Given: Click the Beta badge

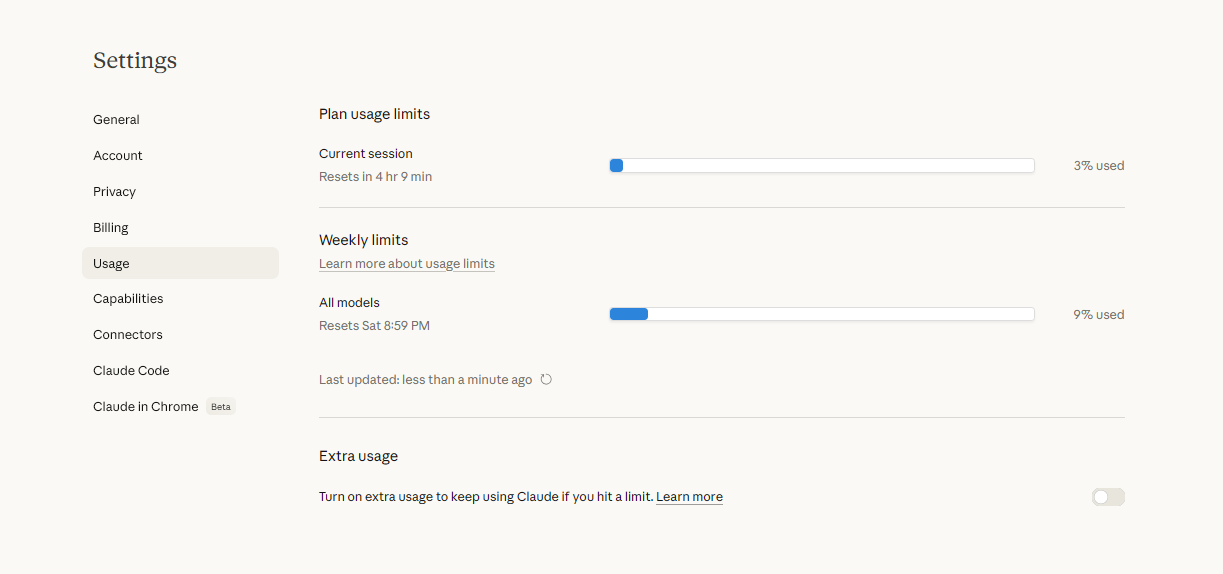Looking at the screenshot, I should click(221, 407).
